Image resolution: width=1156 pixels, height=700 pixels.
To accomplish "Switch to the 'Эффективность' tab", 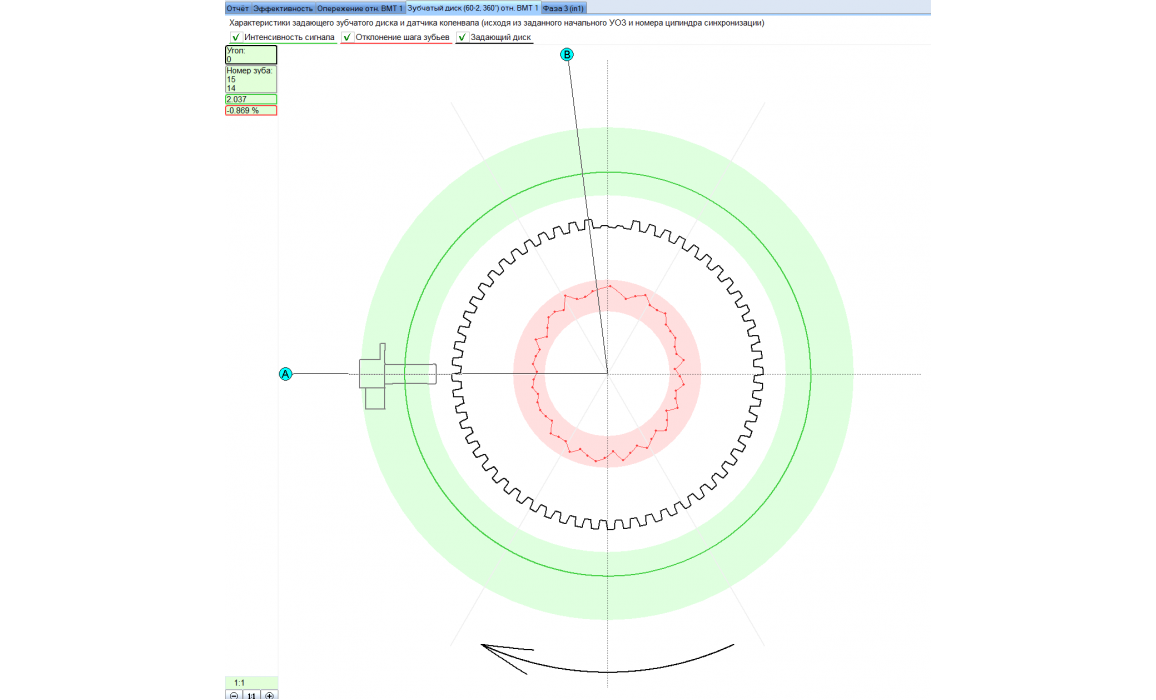I will click(x=283, y=8).
